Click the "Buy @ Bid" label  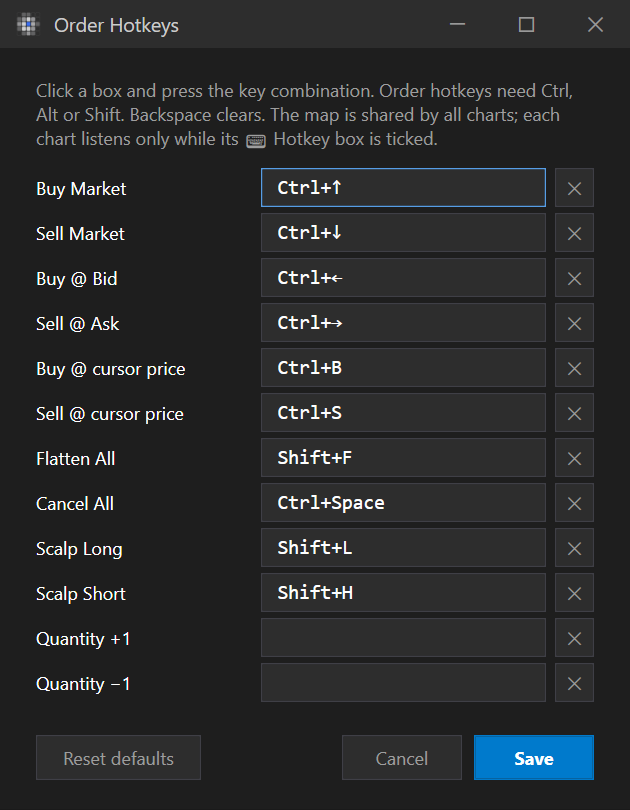coord(76,278)
